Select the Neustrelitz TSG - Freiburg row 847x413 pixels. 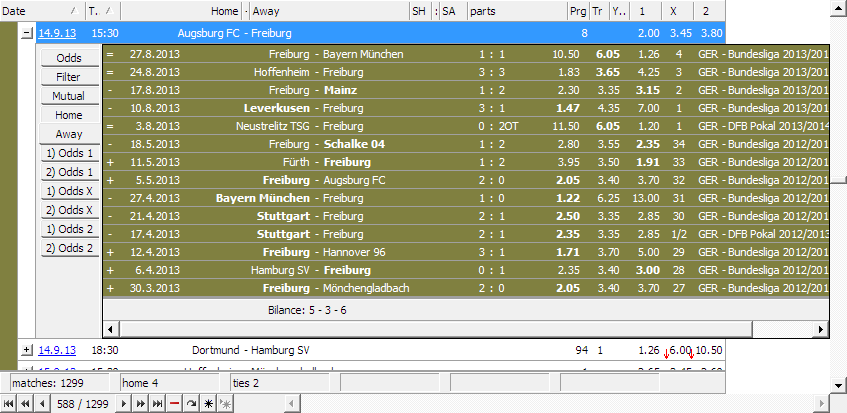click(466, 126)
